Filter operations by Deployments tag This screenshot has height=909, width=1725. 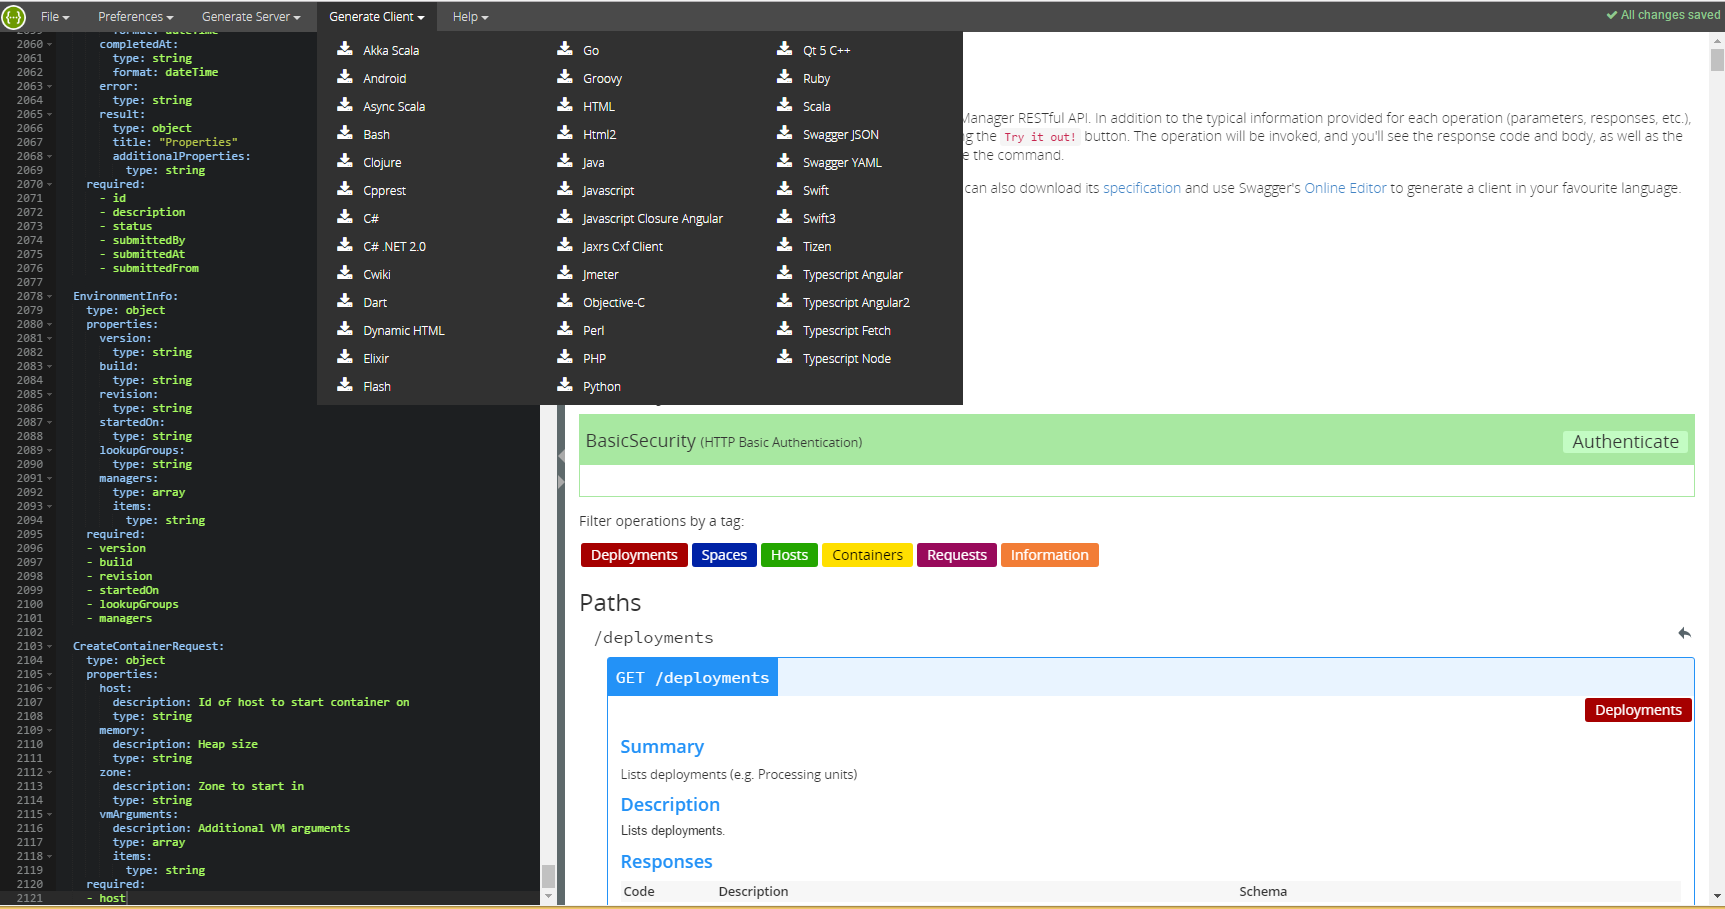coord(634,555)
